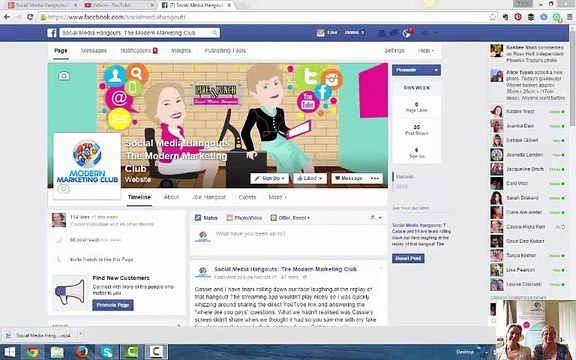The height and width of the screenshot is (360, 576).
Task: Open the composer audience selector dropdown
Action: [x=376, y=218]
